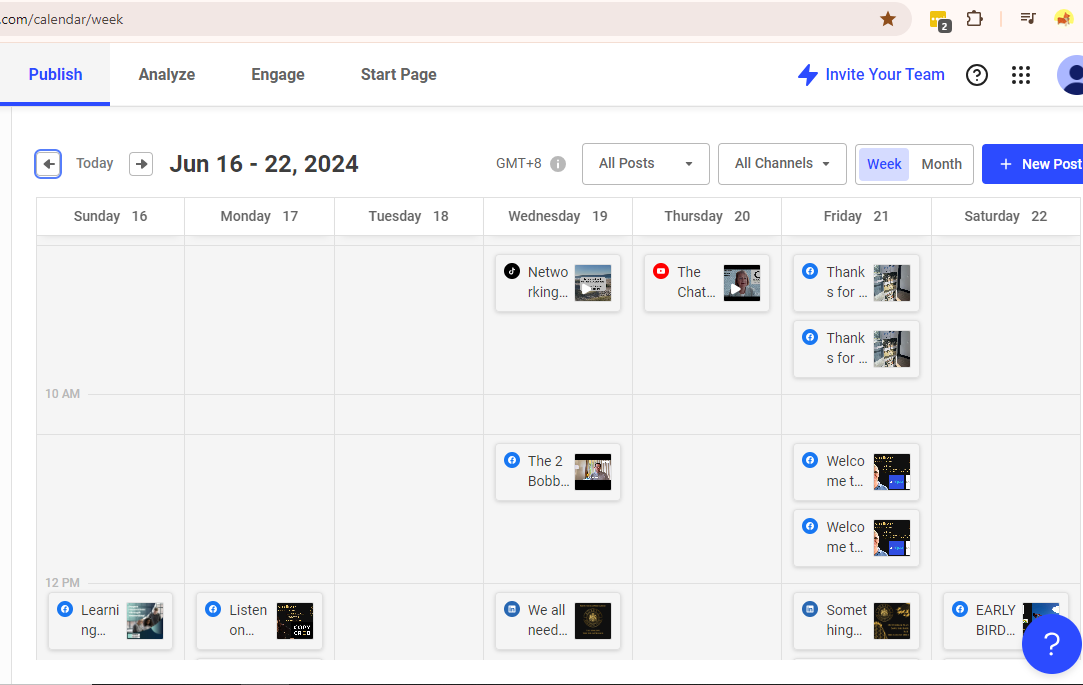The height and width of the screenshot is (685, 1083).
Task: Open the apps grid menu icon
Action: pos(1020,75)
